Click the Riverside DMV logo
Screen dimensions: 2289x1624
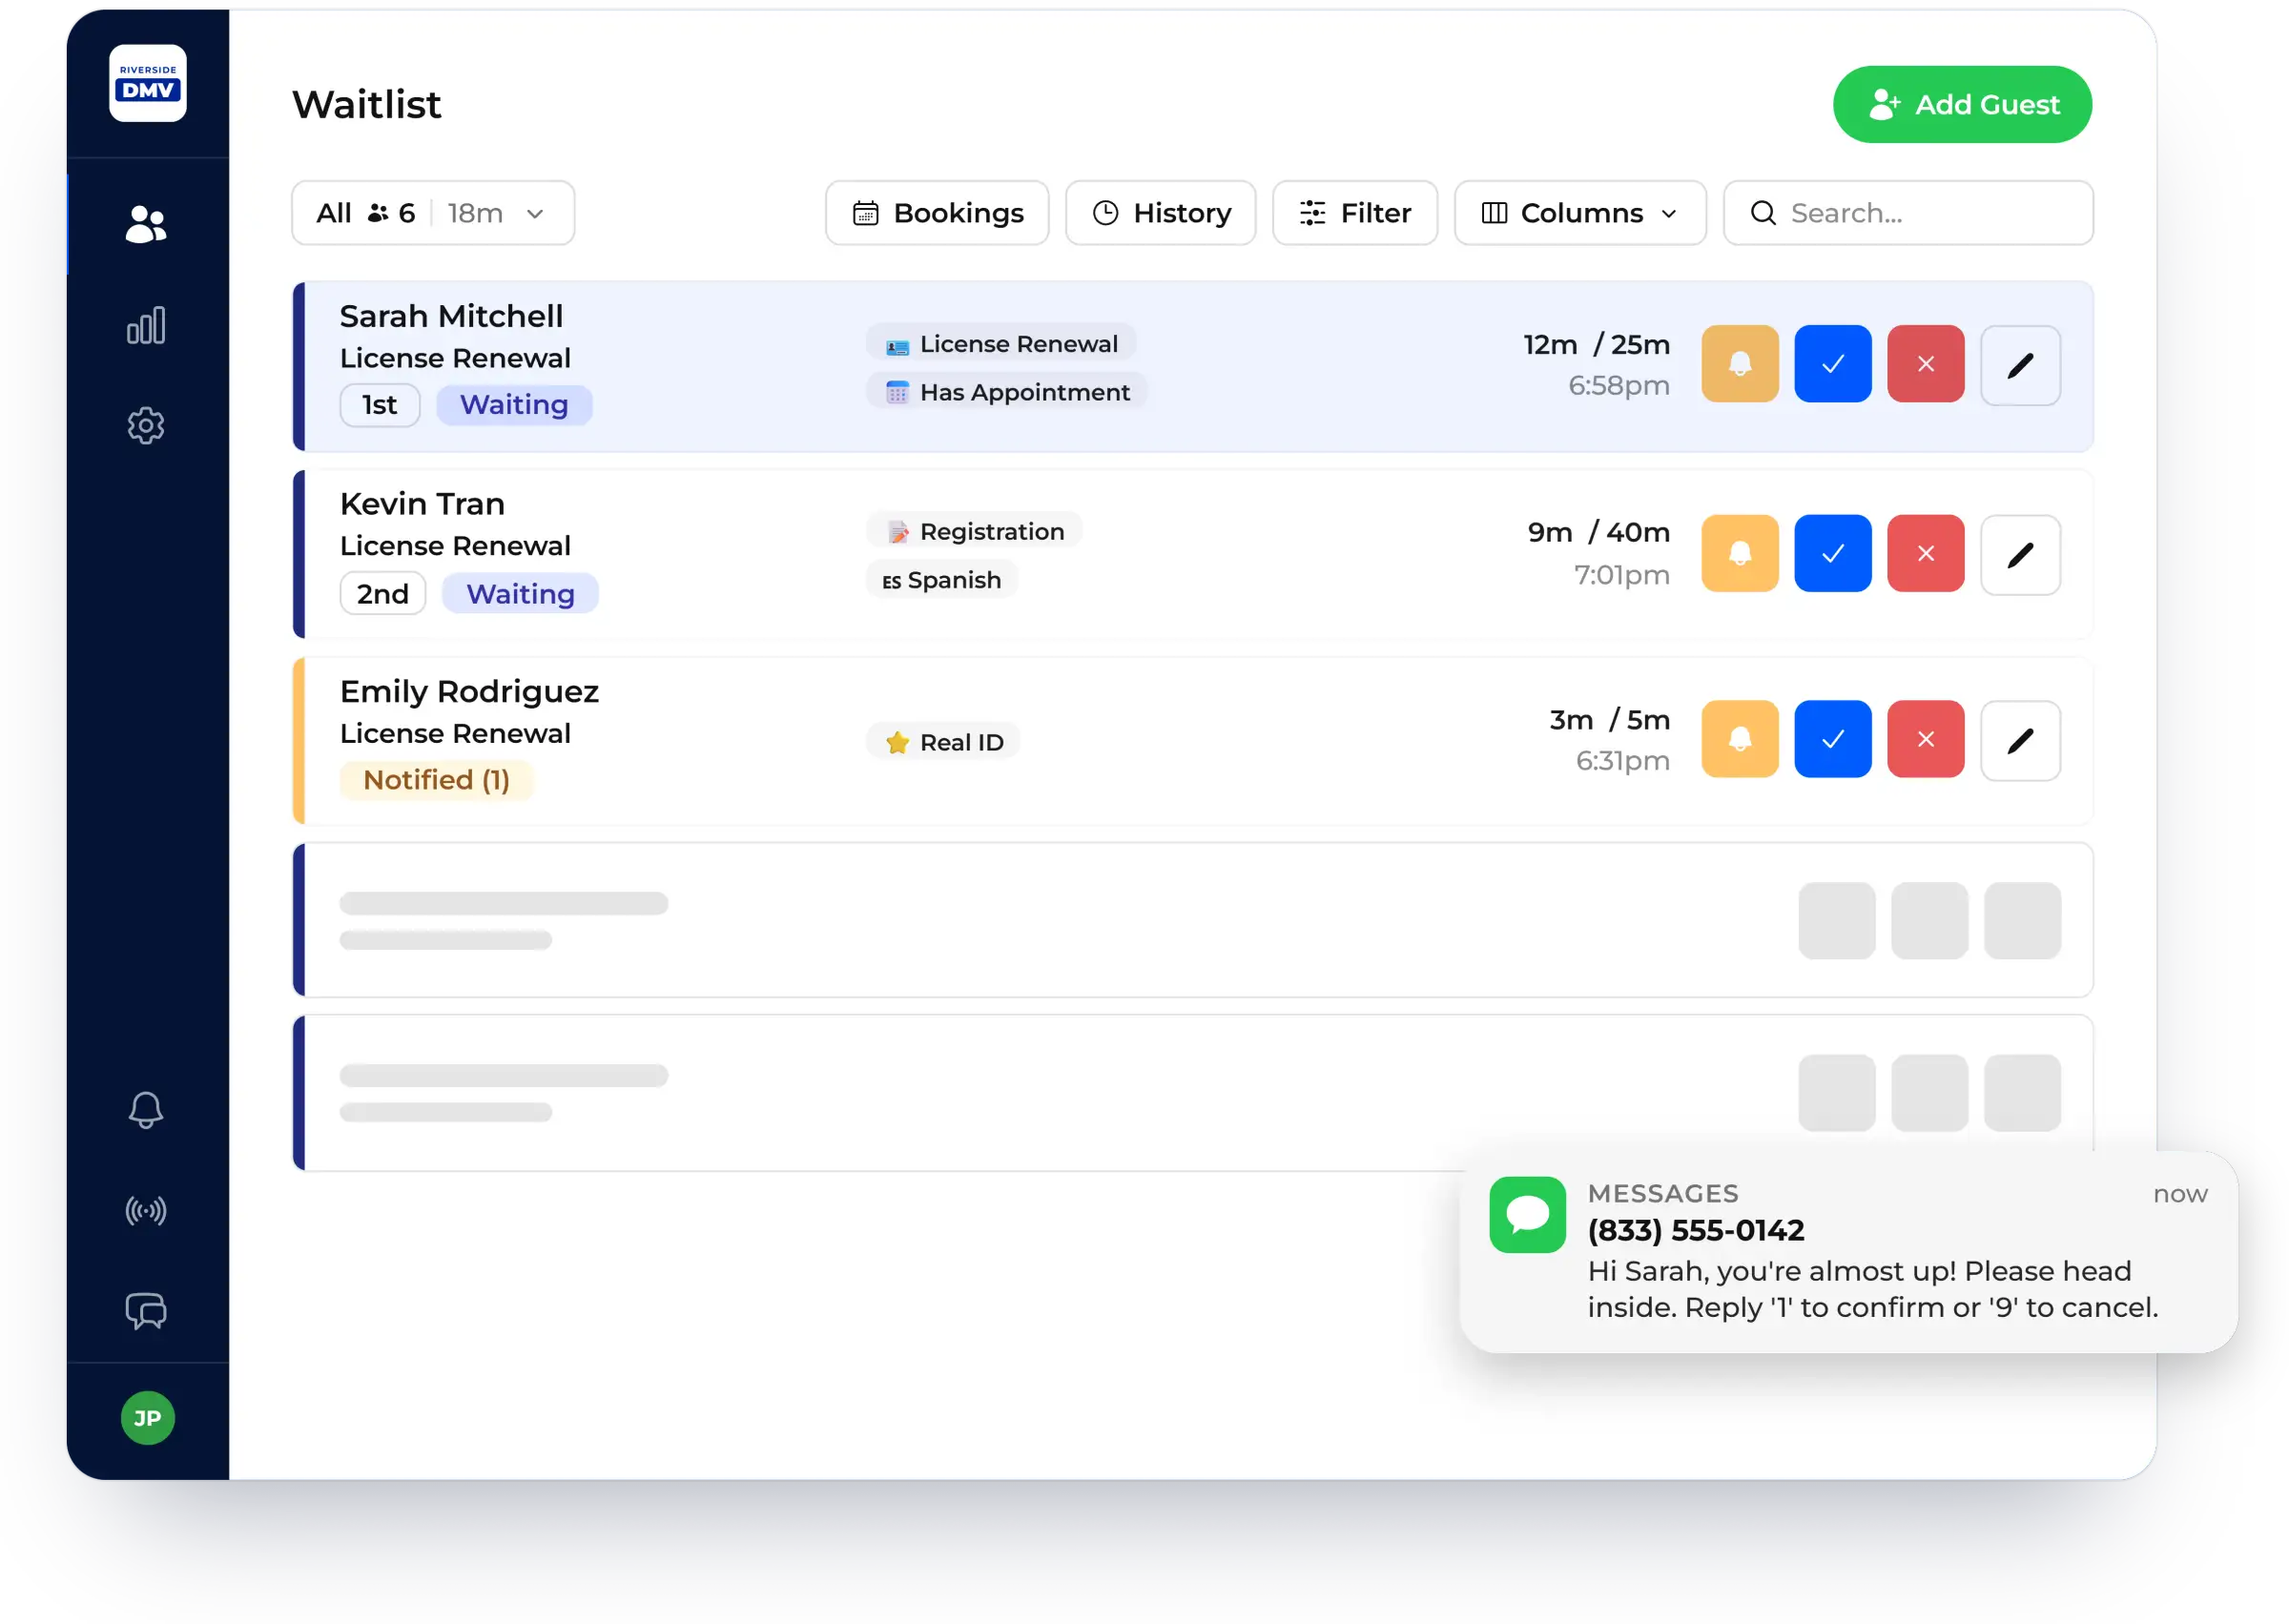(x=148, y=83)
